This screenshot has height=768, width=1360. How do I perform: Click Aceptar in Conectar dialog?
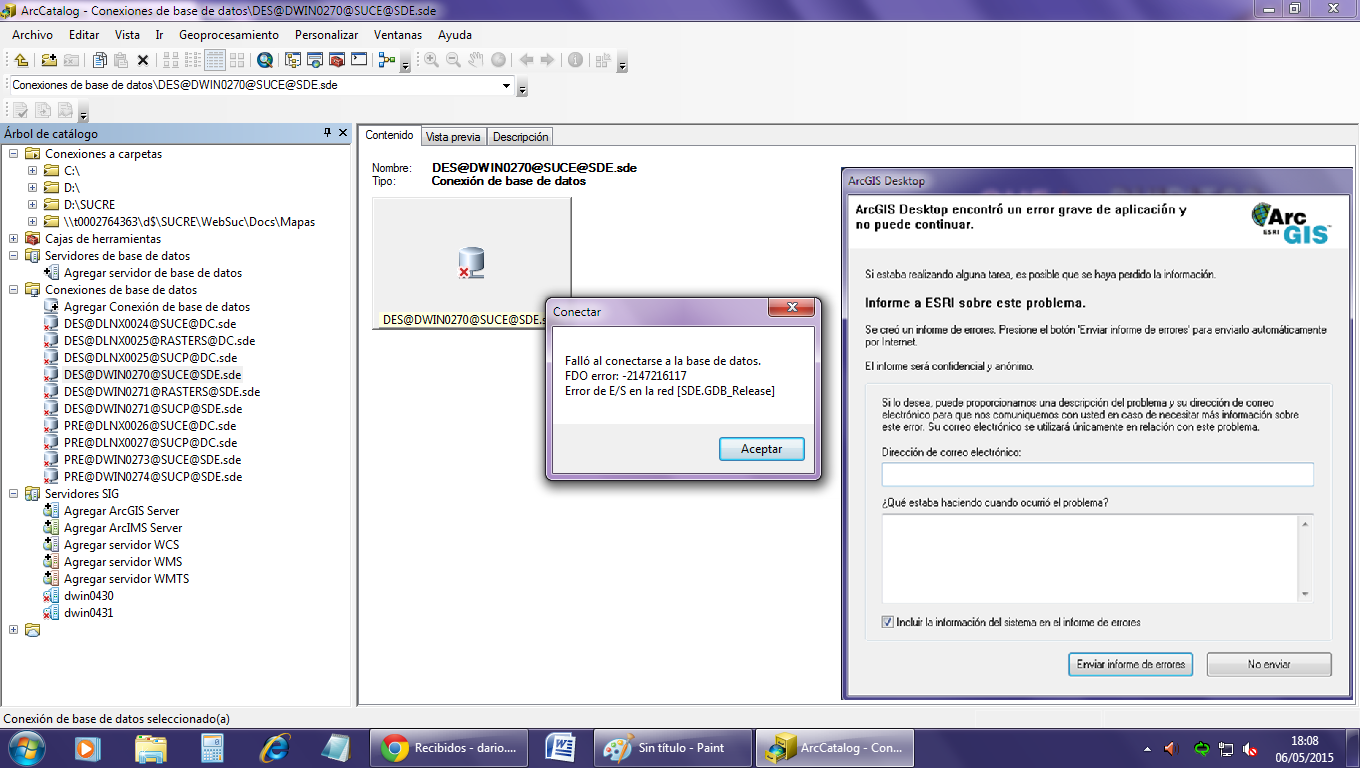coord(762,449)
